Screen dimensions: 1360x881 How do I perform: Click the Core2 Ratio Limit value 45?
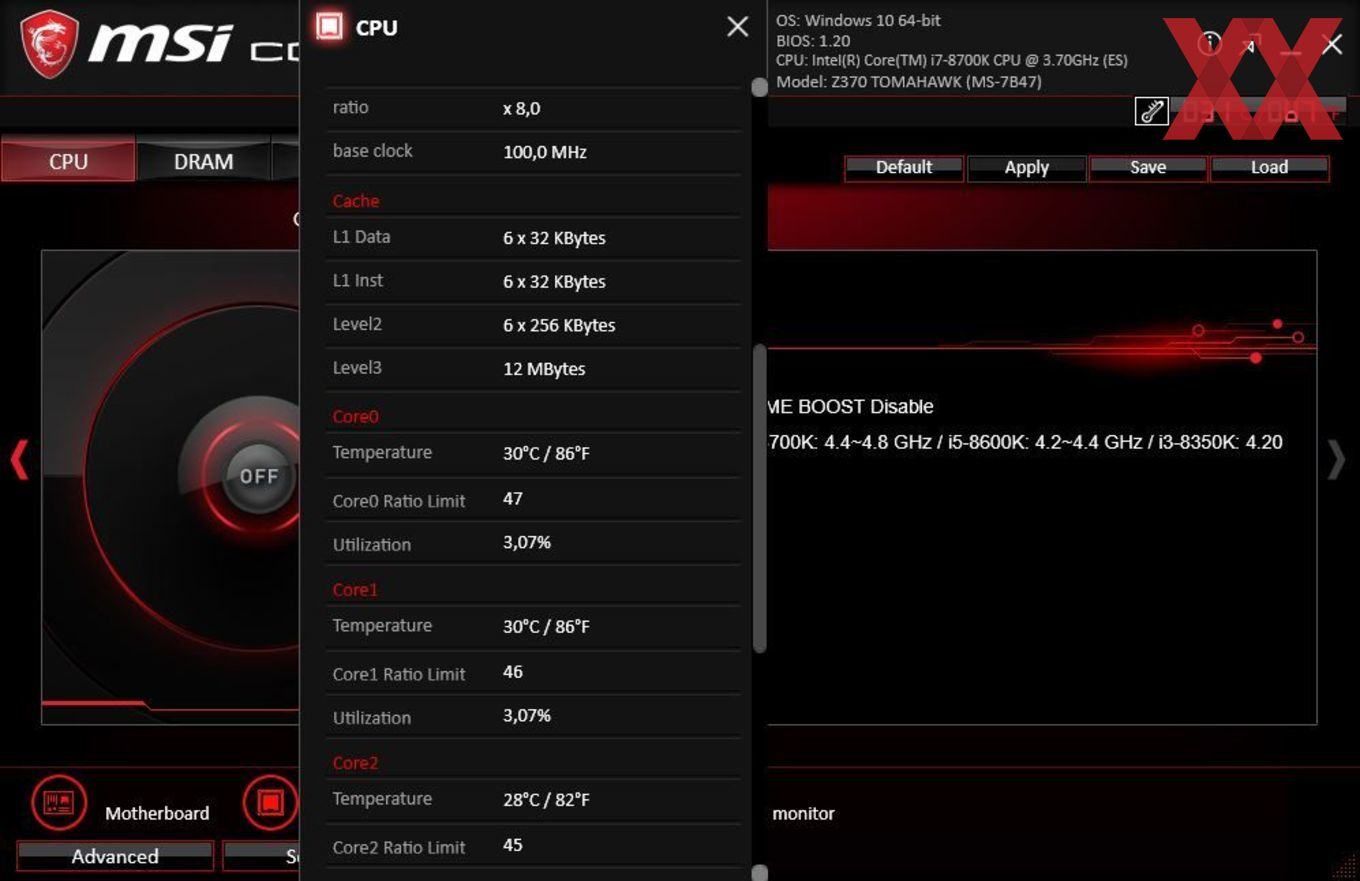click(x=513, y=845)
